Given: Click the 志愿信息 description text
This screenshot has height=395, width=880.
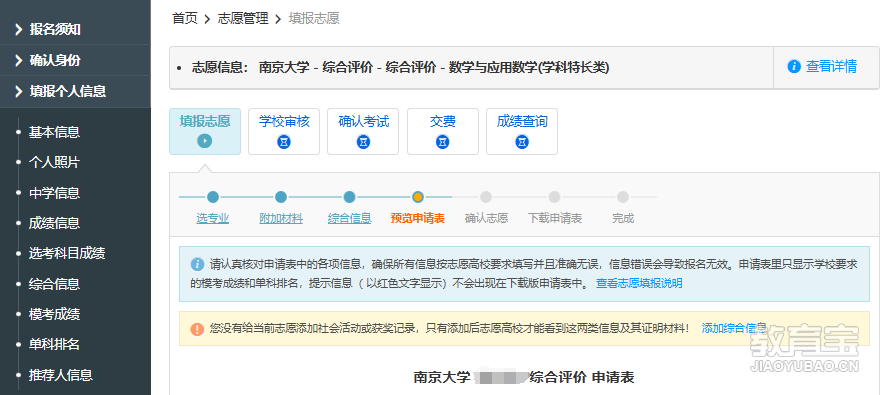Looking at the screenshot, I should coord(400,67).
